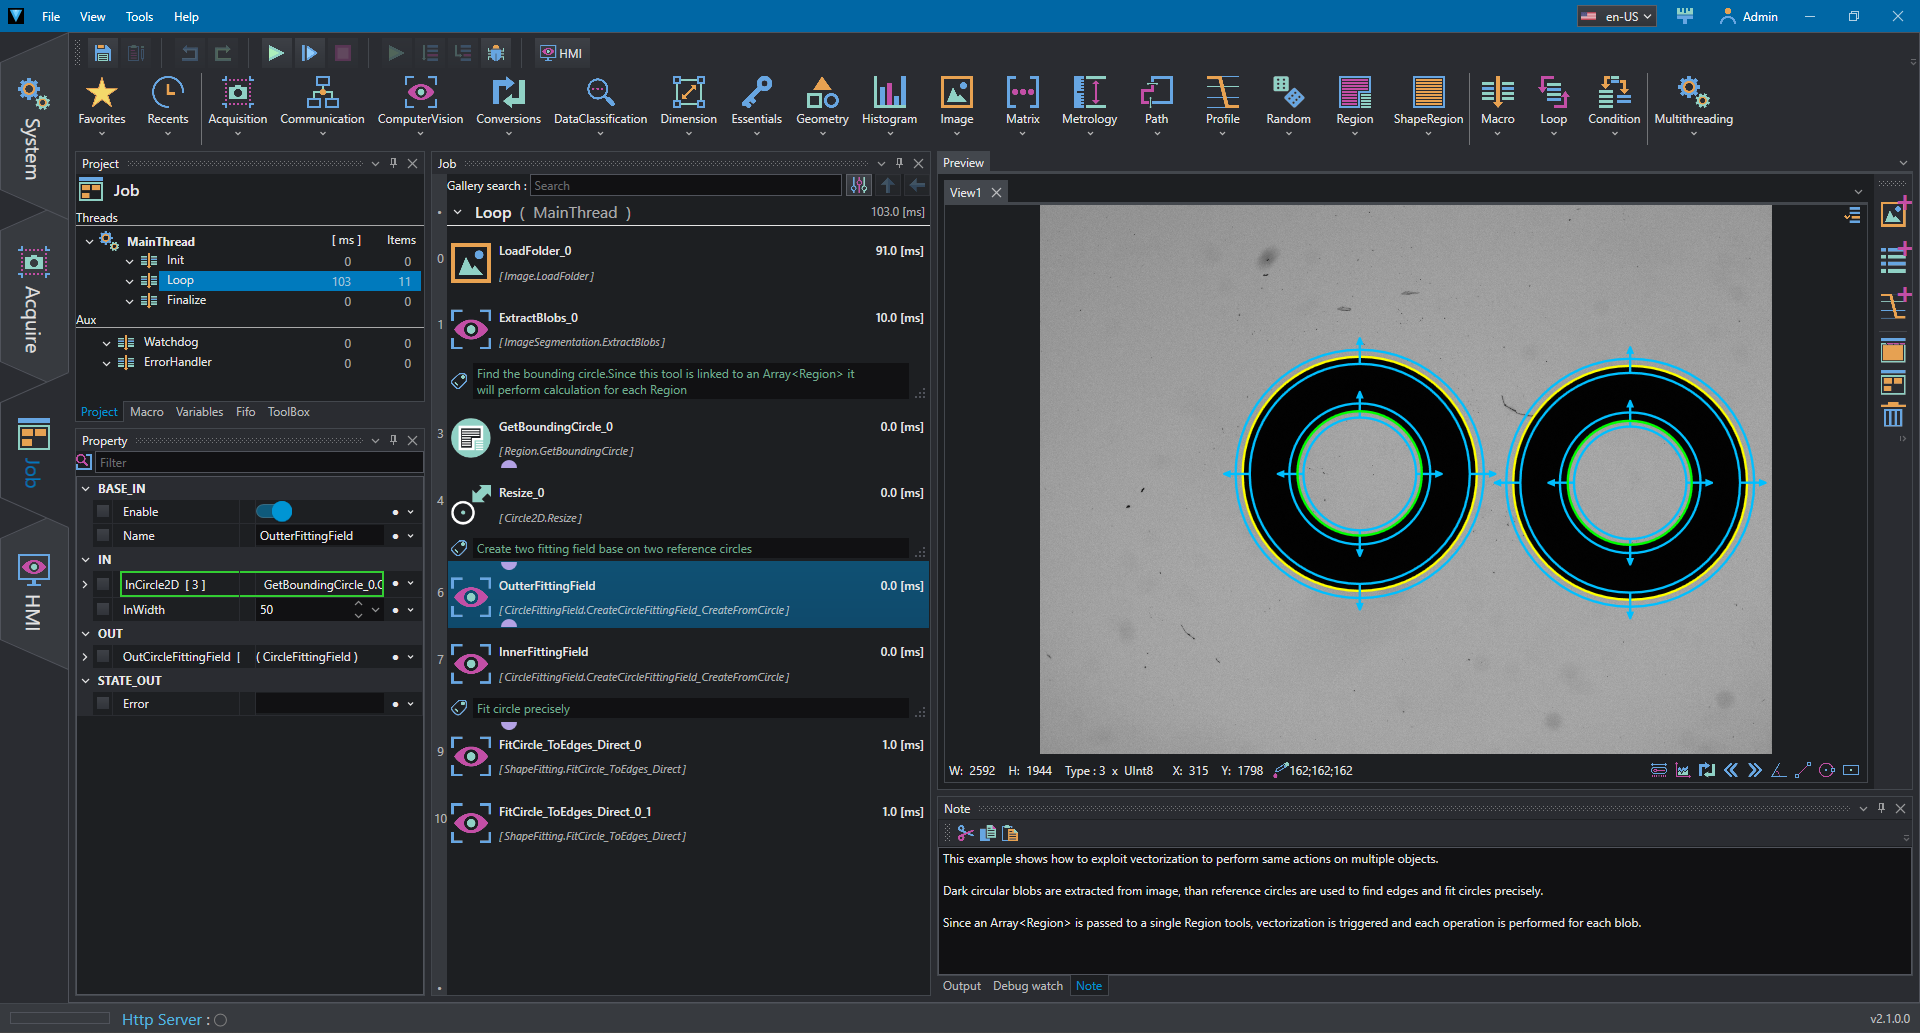
Task: Open the ShapeRegion tool category
Action: coord(1428,102)
